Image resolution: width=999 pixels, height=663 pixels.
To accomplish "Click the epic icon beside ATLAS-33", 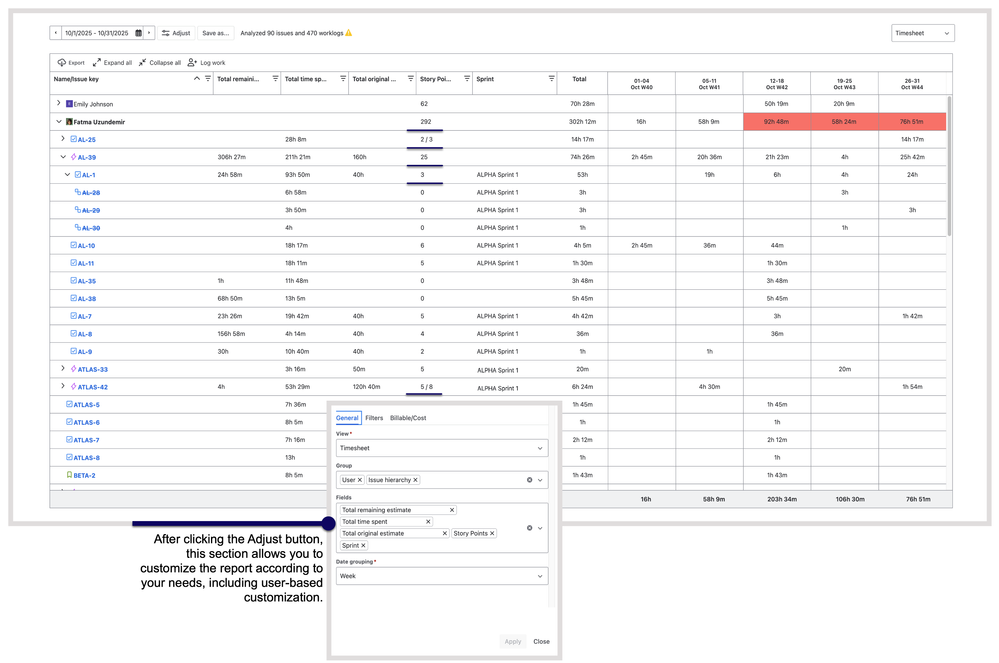I will pos(73,368).
